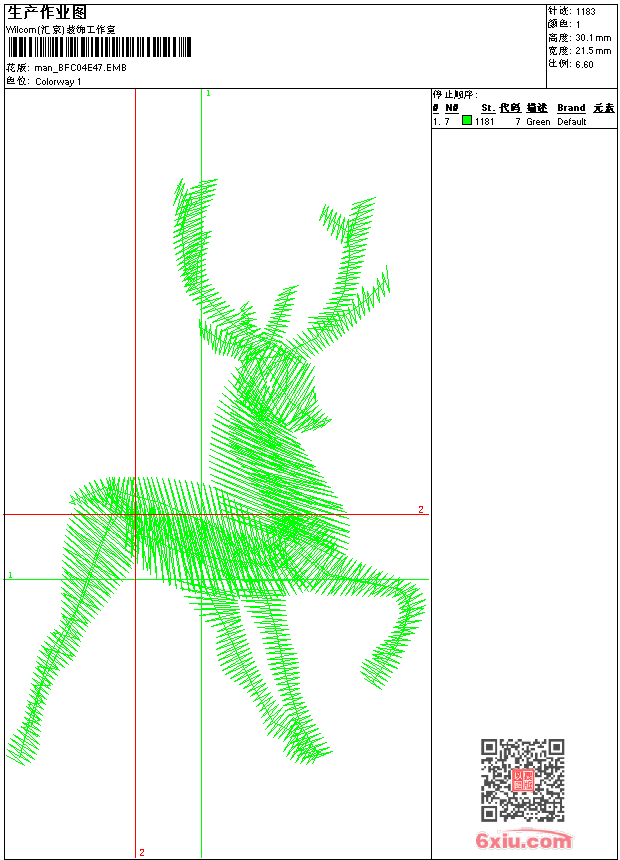Click the 6.60 scale value
The width and height of the screenshot is (620, 860).
click(584, 64)
